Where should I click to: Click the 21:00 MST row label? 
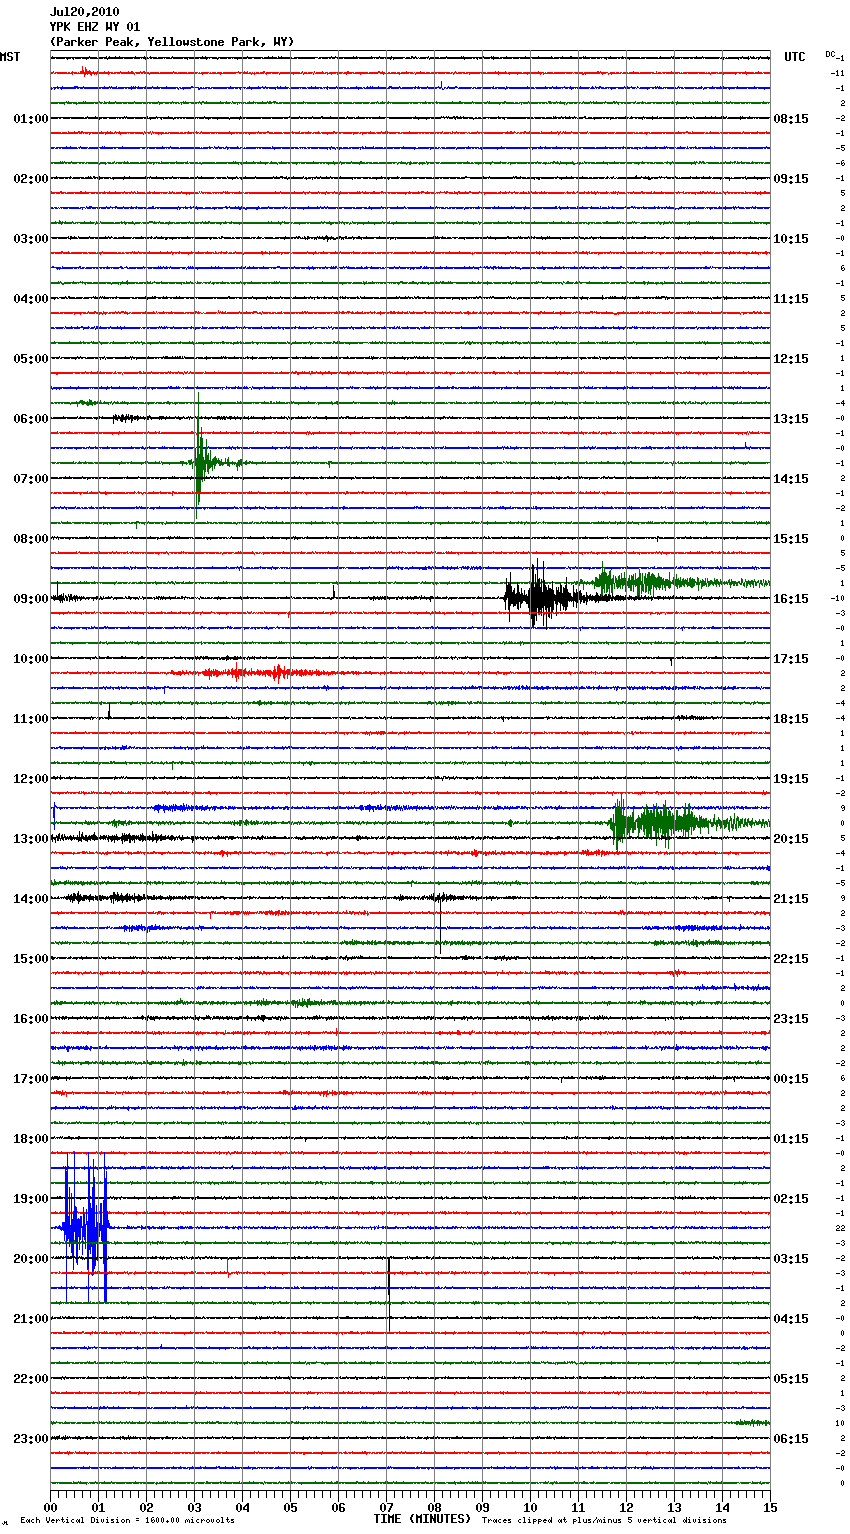pyautogui.click(x=31, y=1319)
